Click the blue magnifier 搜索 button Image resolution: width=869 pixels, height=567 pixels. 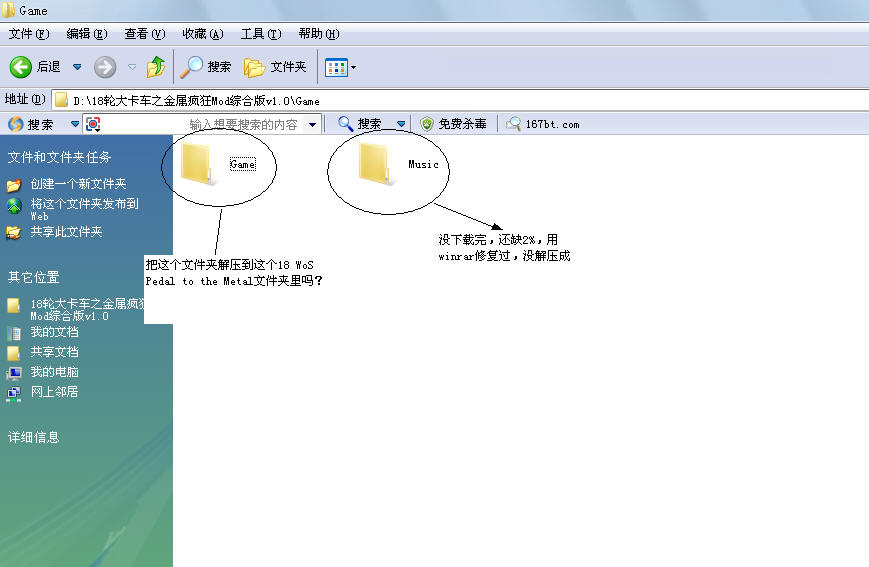360,124
